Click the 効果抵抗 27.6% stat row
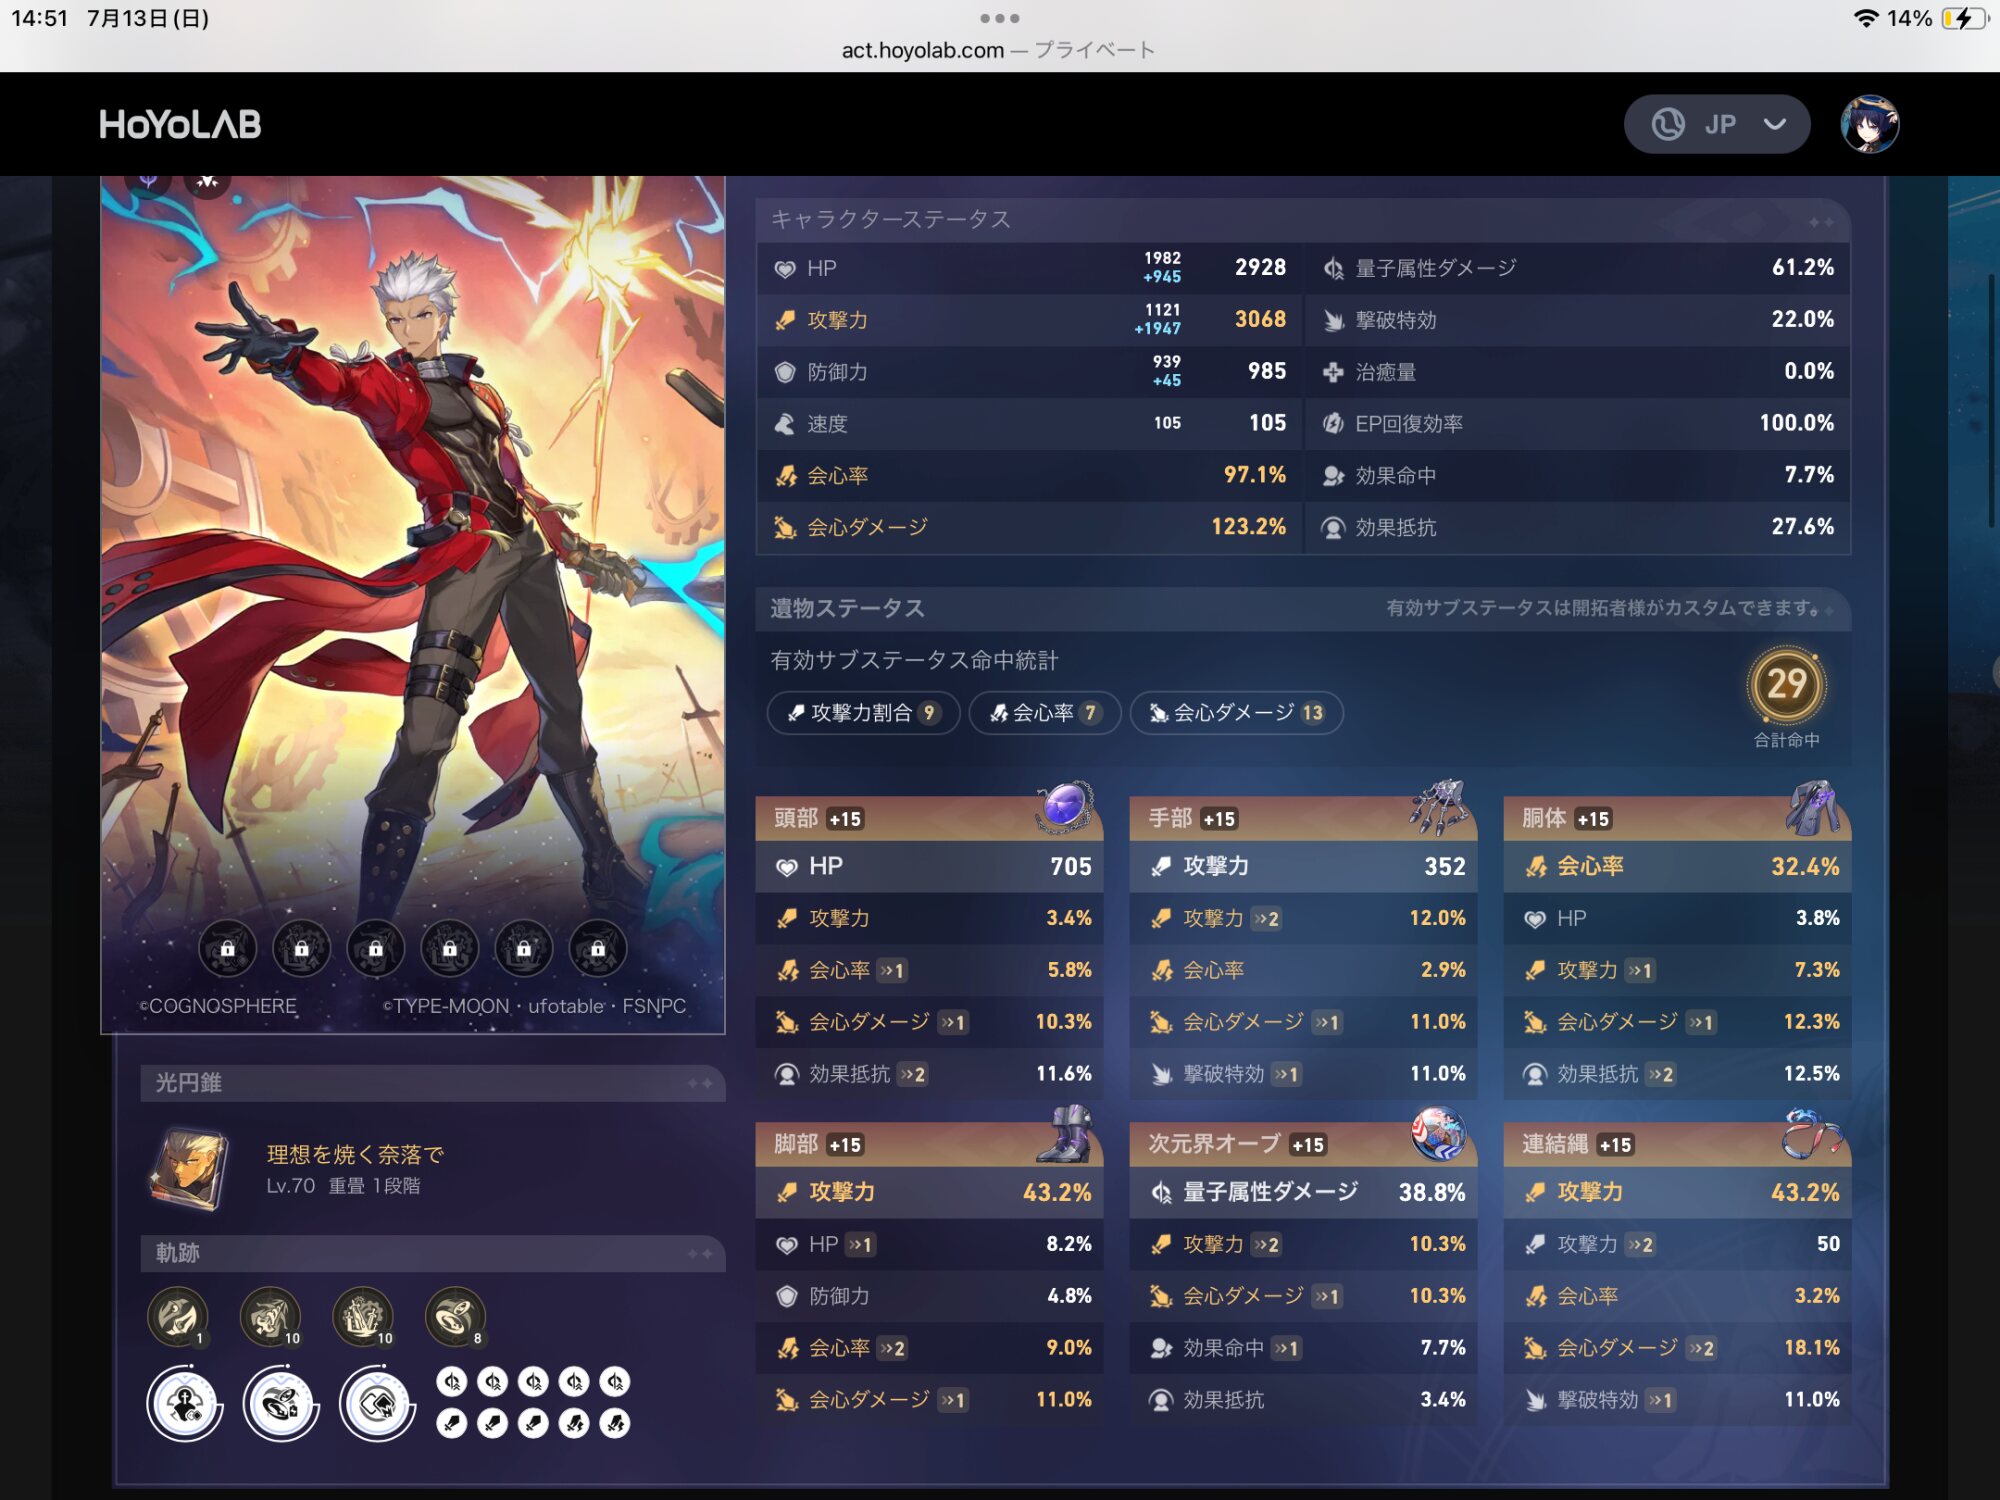 tap(1578, 527)
